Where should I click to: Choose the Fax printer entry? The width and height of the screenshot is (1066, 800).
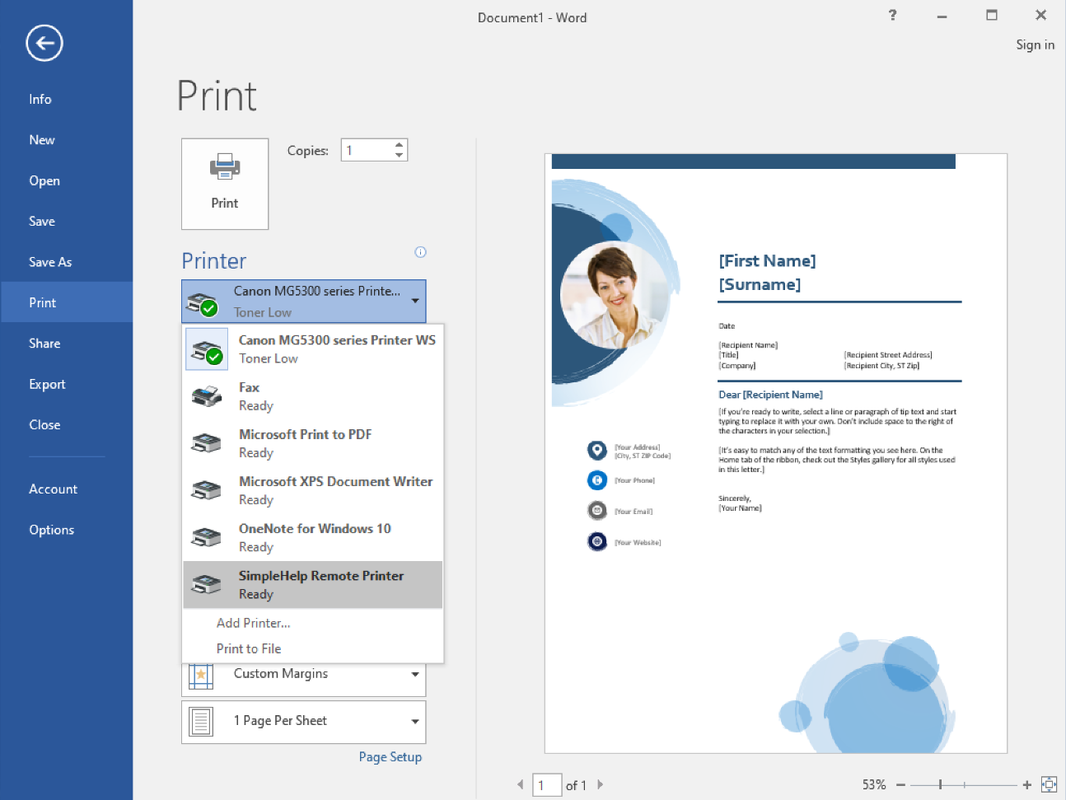point(313,396)
